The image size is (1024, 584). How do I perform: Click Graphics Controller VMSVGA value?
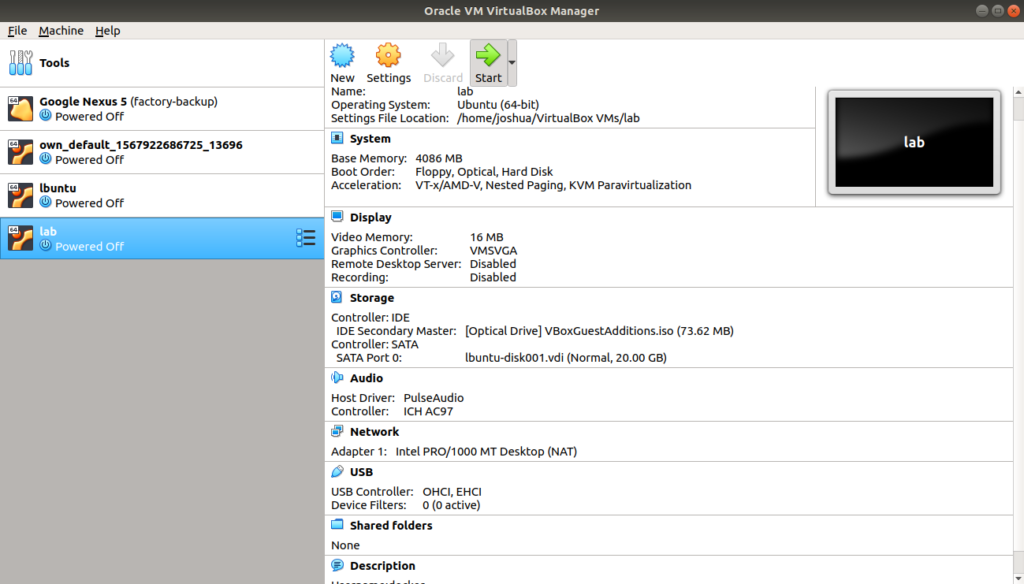point(493,251)
